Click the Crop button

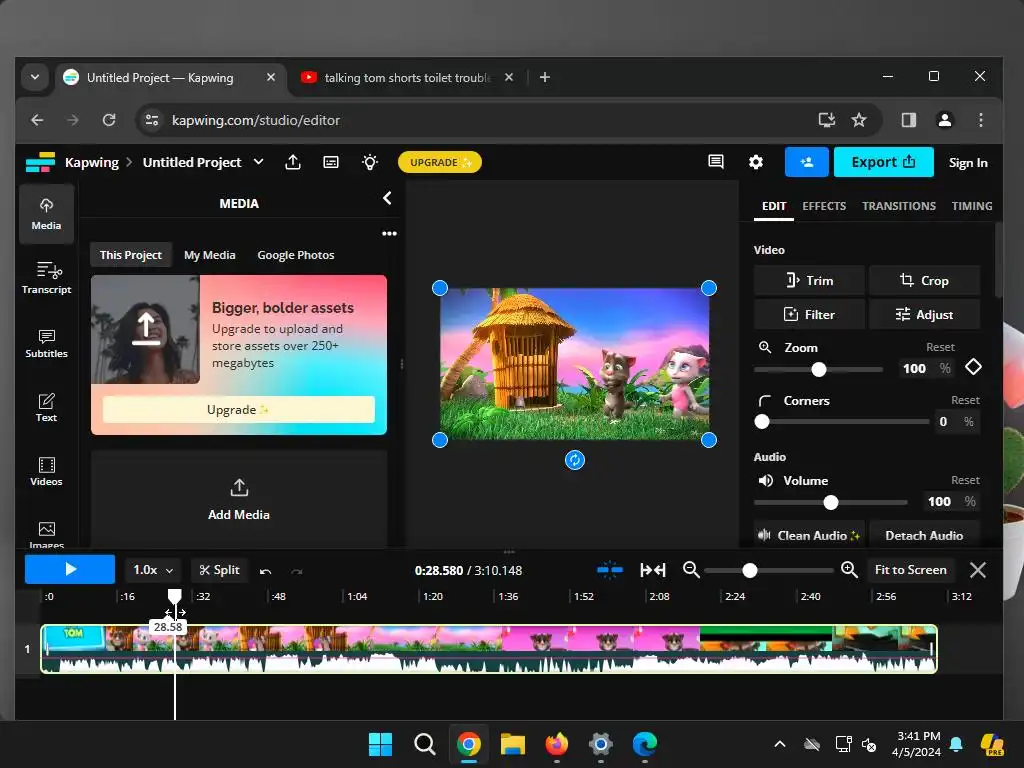924,280
